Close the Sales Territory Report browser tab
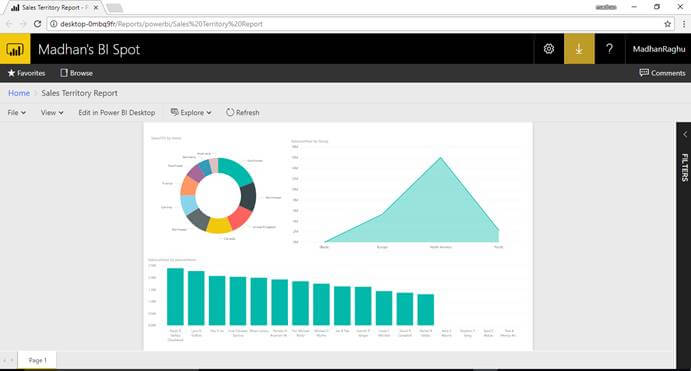The height and width of the screenshot is (371, 691). (96, 7)
